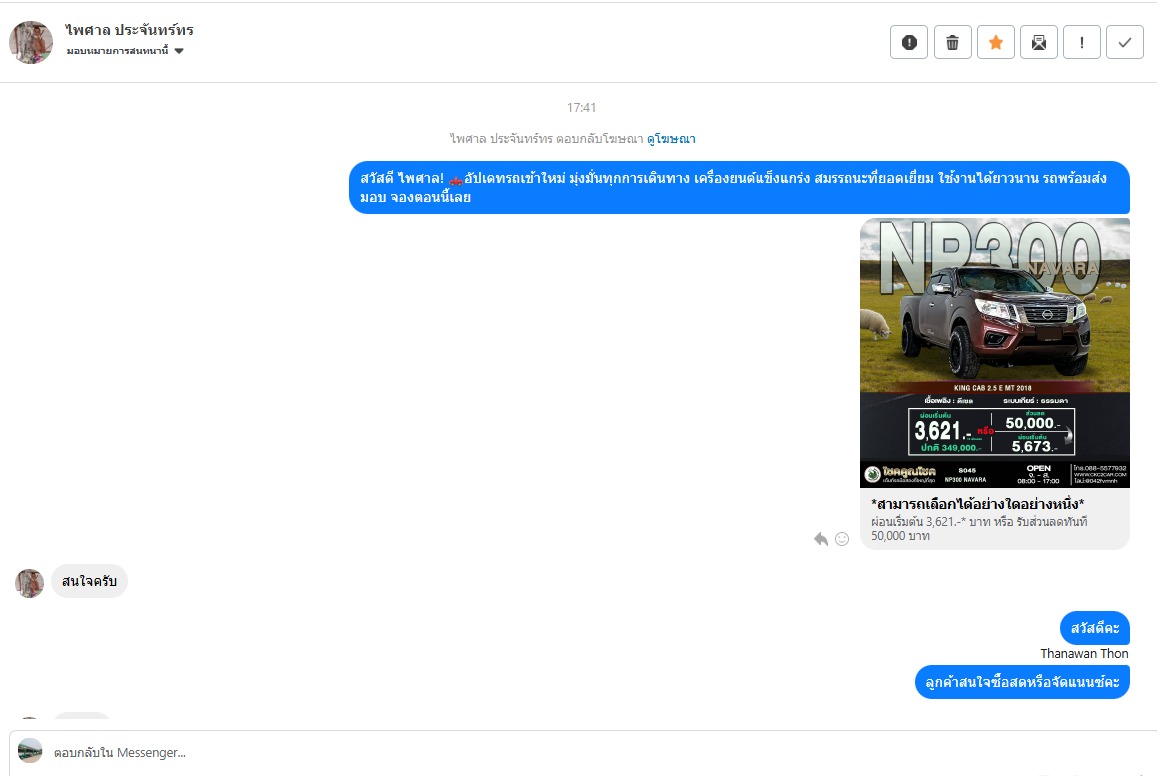Image resolution: width=1157 pixels, height=776 pixels.
Task: Click the blue greeting message about new car update
Action: (x=739, y=187)
